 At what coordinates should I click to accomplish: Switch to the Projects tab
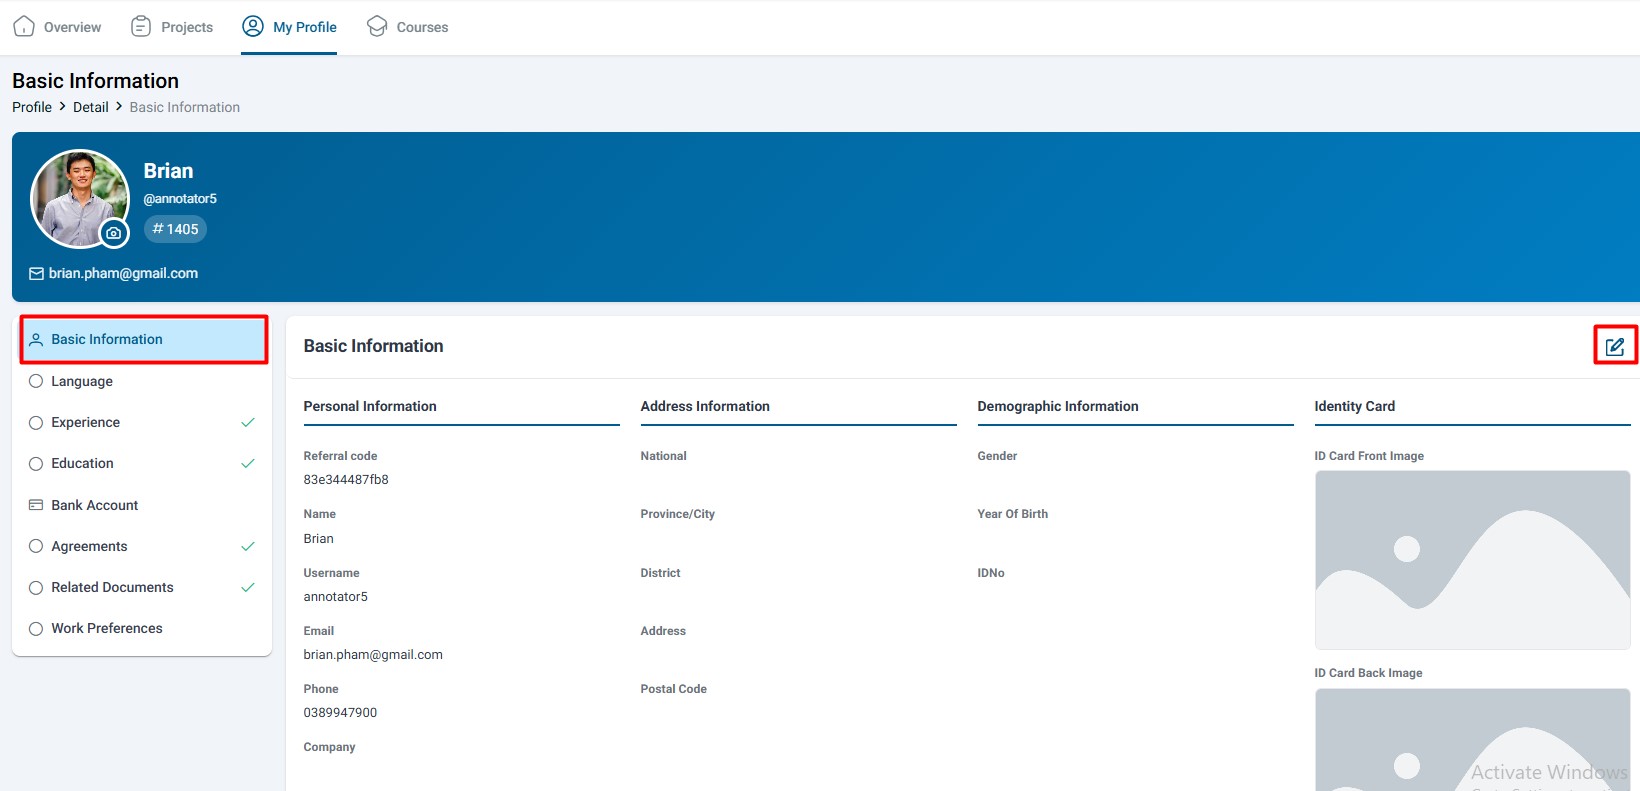[186, 27]
